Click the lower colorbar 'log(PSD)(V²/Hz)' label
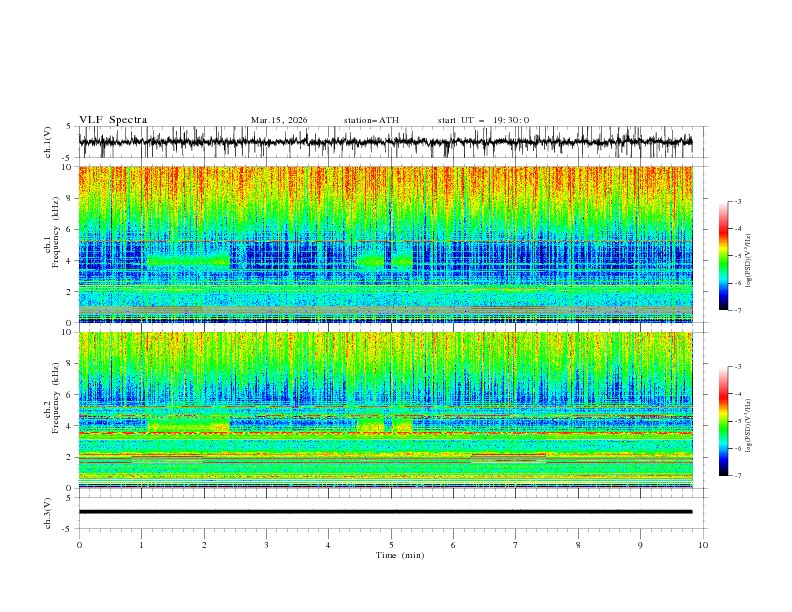 (749, 425)
